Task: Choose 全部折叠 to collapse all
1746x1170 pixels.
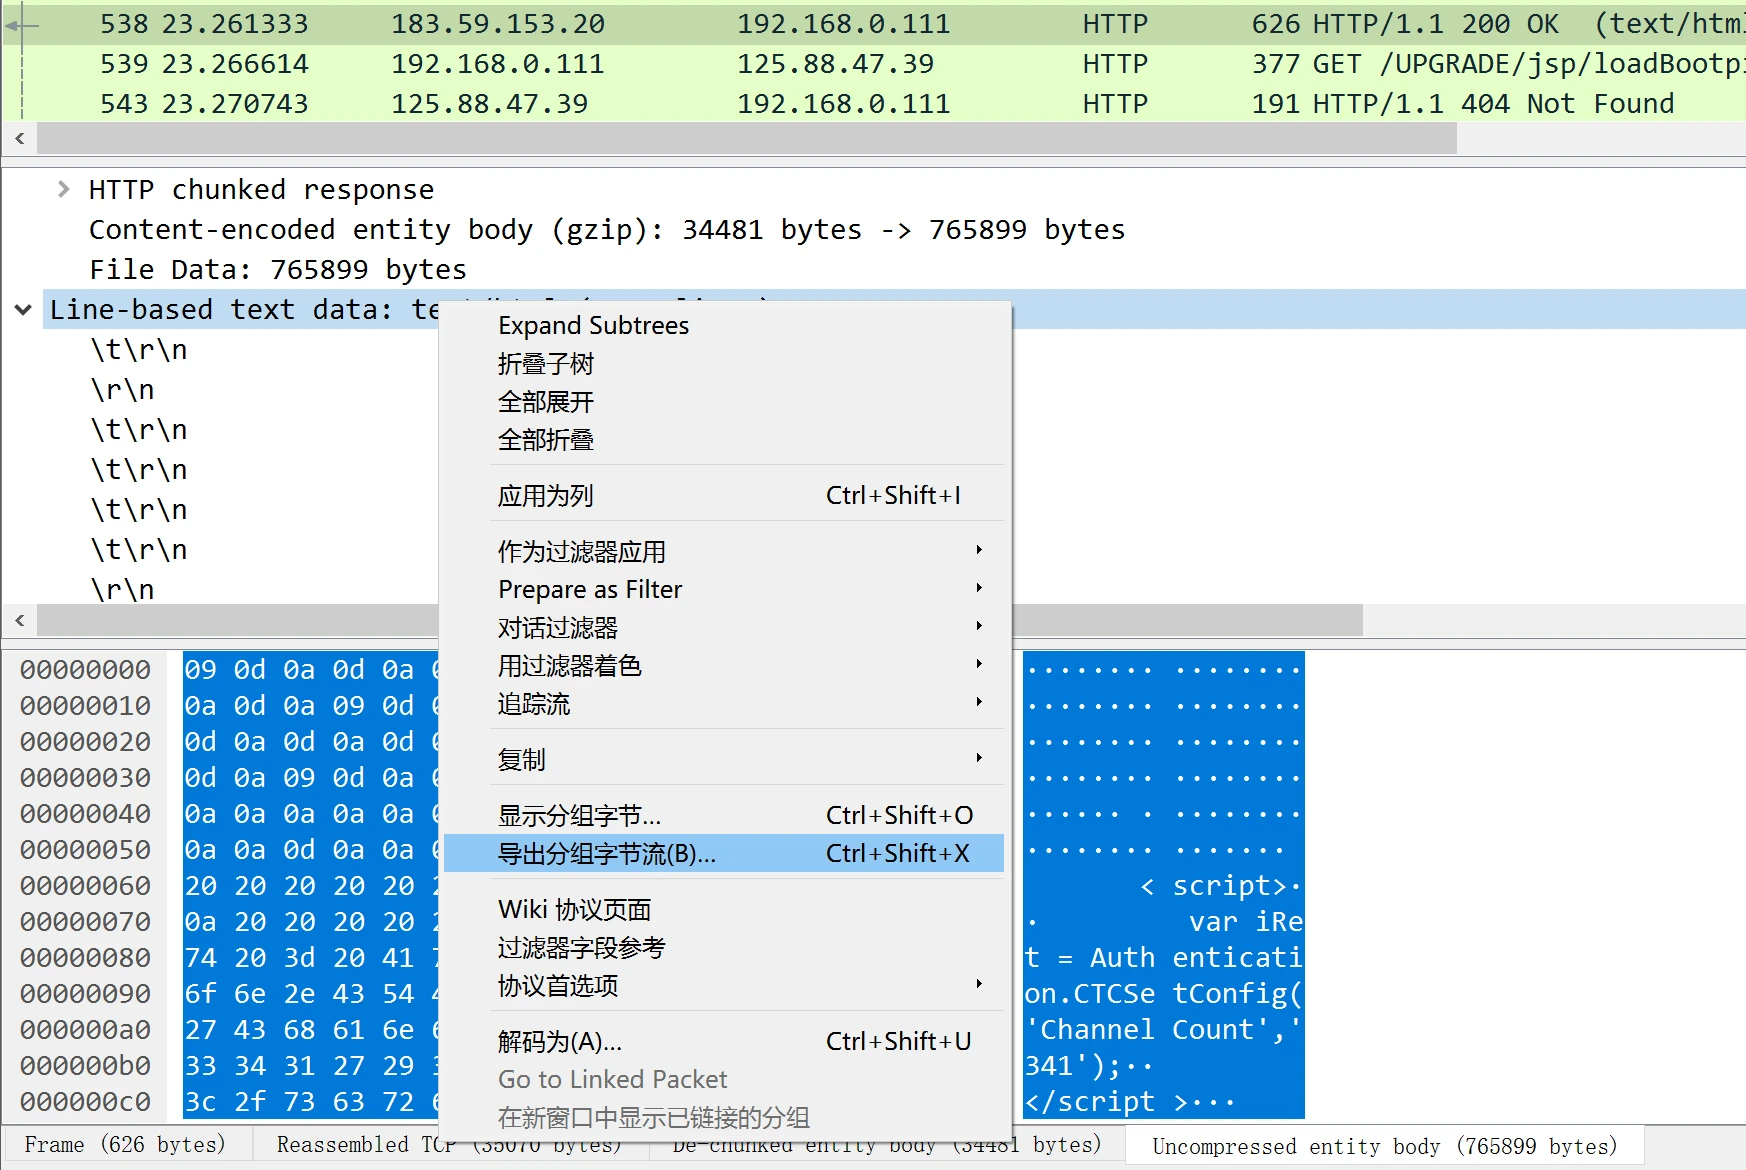Action: (546, 440)
